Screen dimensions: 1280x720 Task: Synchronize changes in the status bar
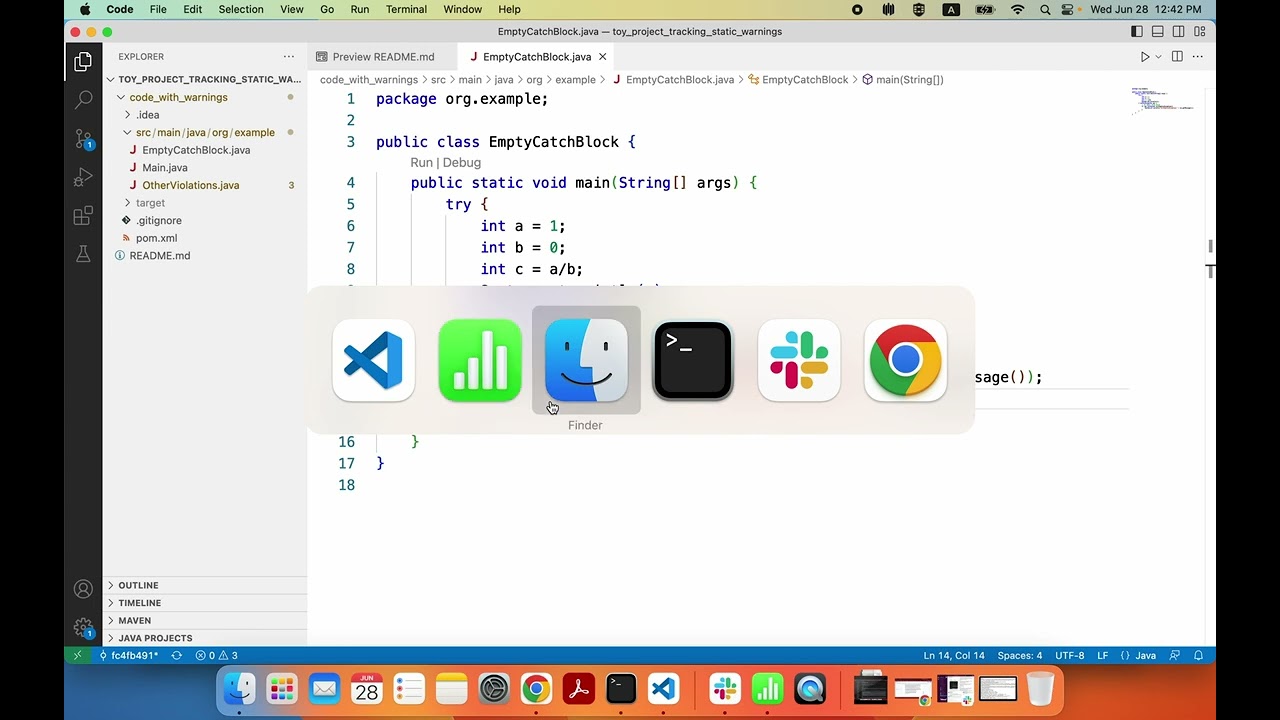pyautogui.click(x=176, y=656)
